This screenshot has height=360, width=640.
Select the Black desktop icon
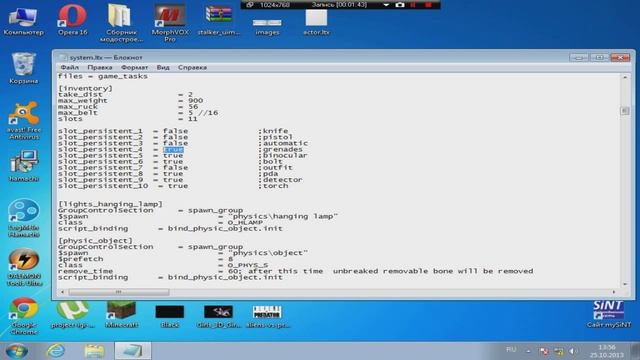click(169, 316)
